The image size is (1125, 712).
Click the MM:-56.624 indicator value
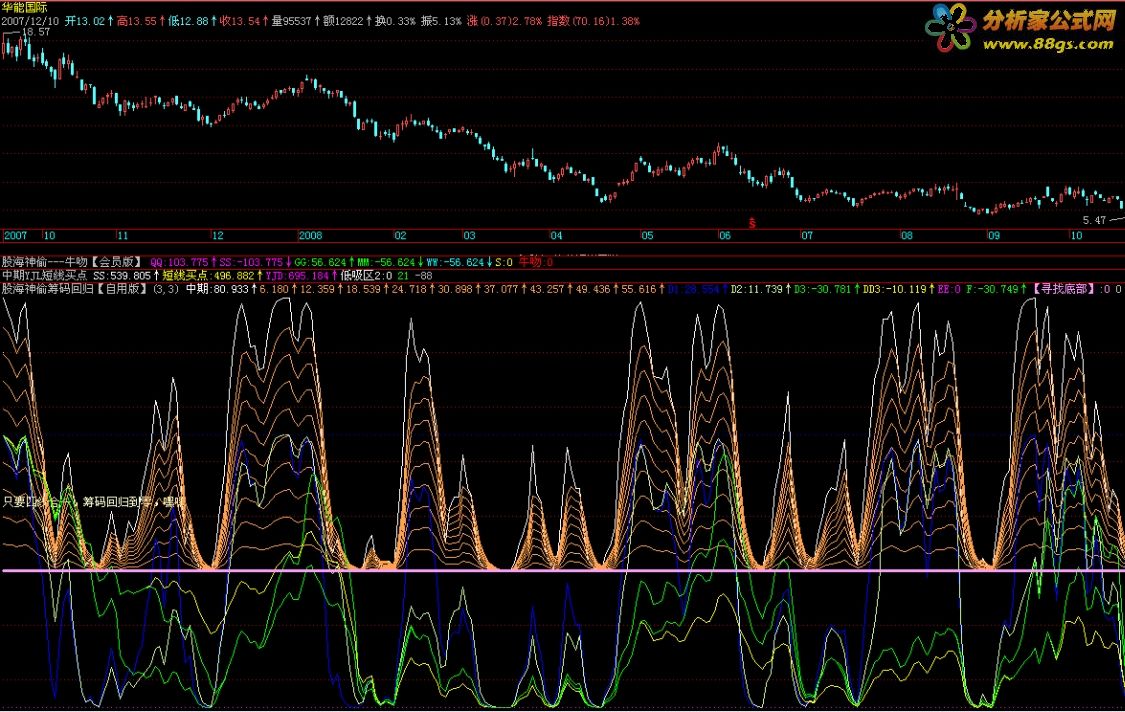coord(386,262)
